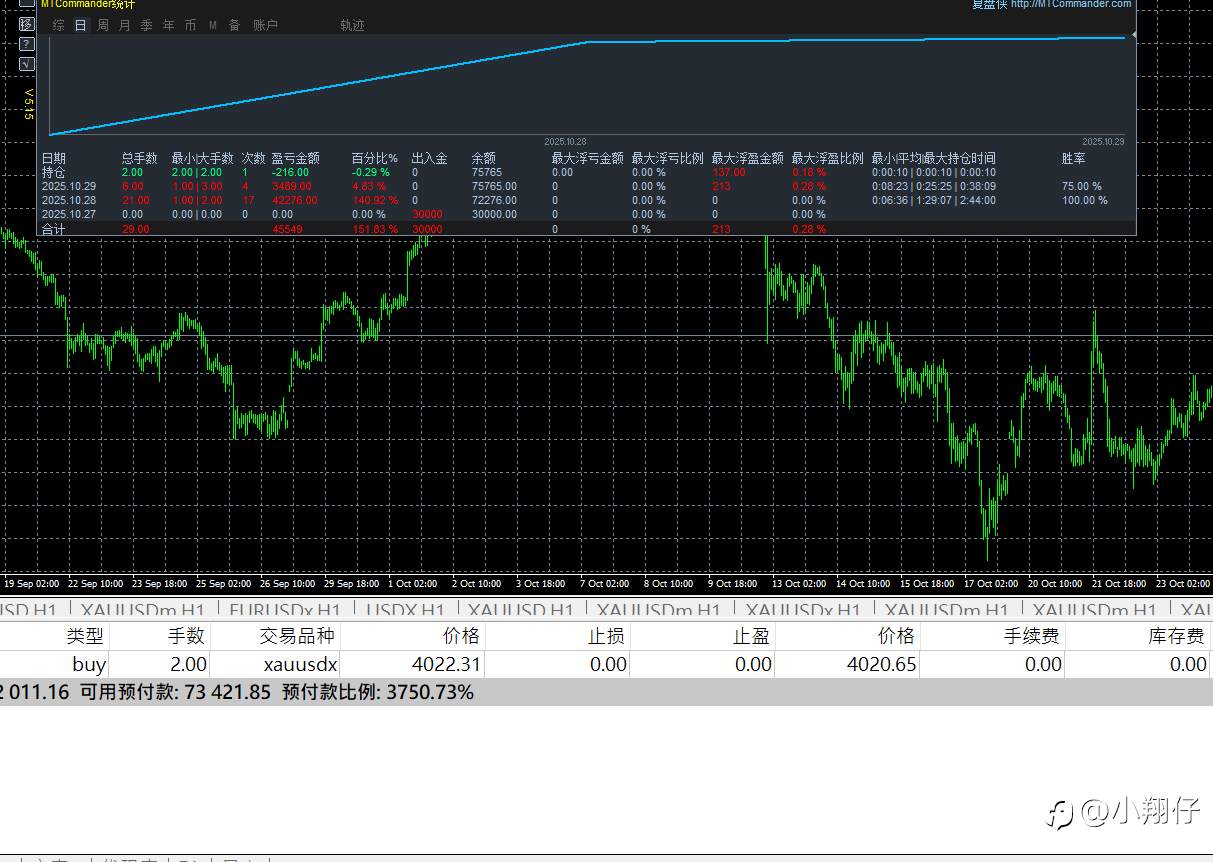1213x862 pixels.
Task: Click the checkmark icon in left sidebar
Action: tap(26, 64)
